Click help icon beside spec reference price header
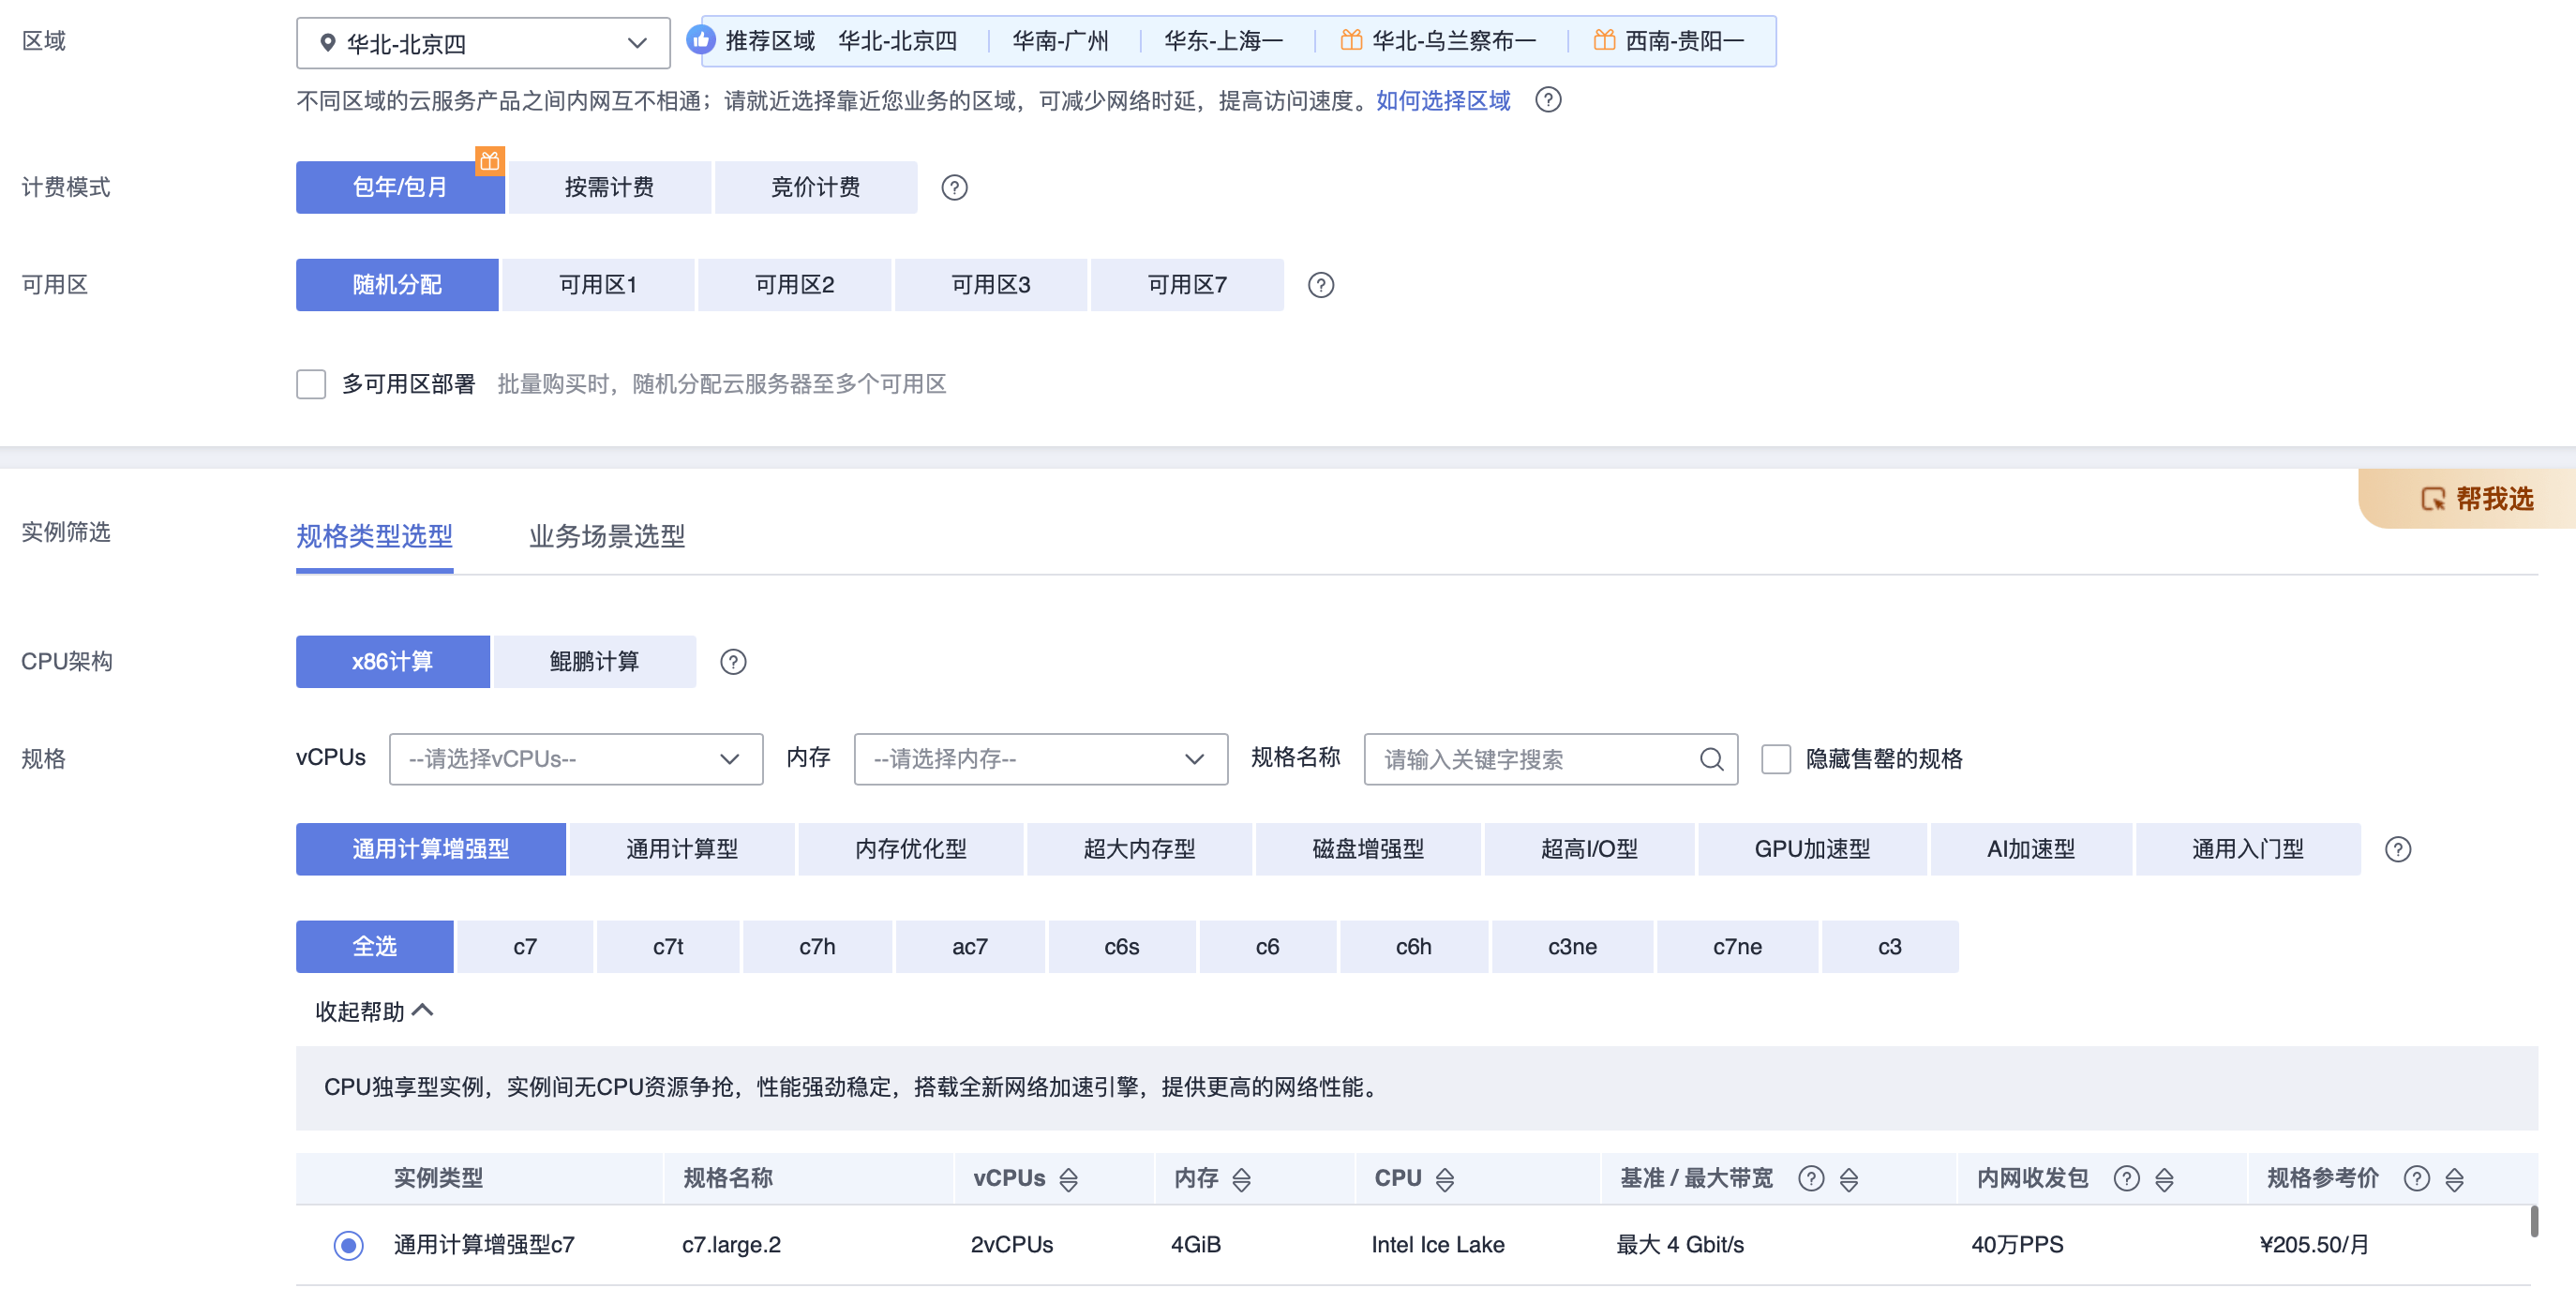 (2416, 1178)
